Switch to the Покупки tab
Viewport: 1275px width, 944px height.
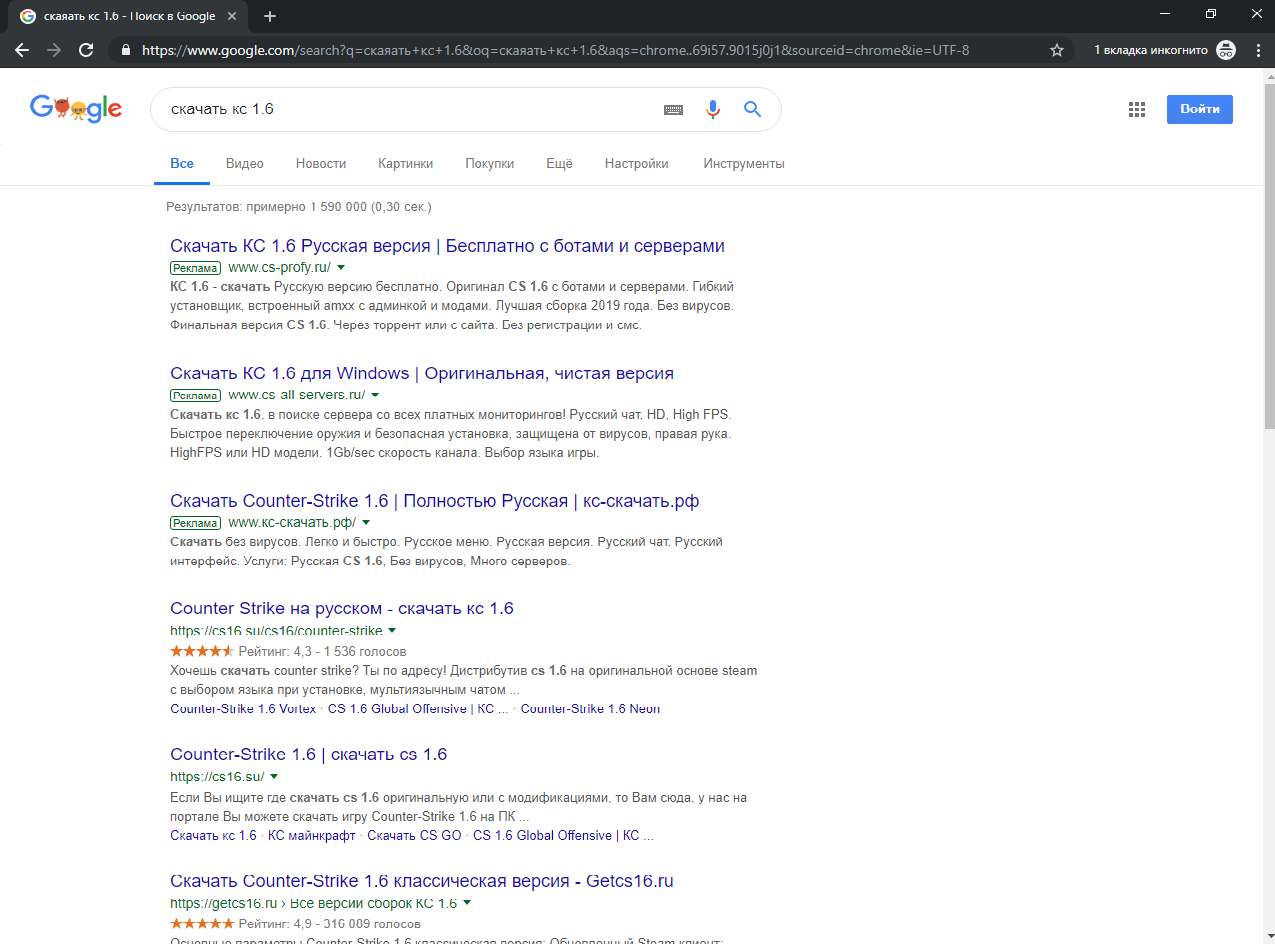[490, 164]
